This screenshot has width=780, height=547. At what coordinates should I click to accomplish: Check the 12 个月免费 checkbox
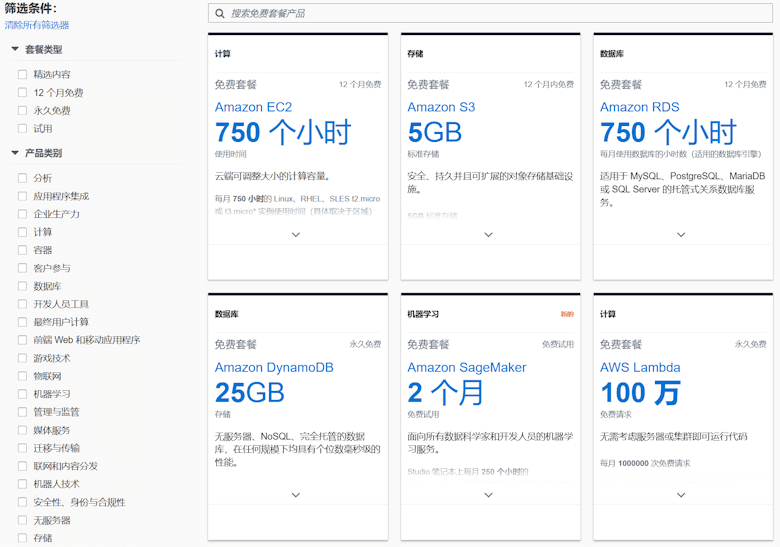(x=22, y=92)
